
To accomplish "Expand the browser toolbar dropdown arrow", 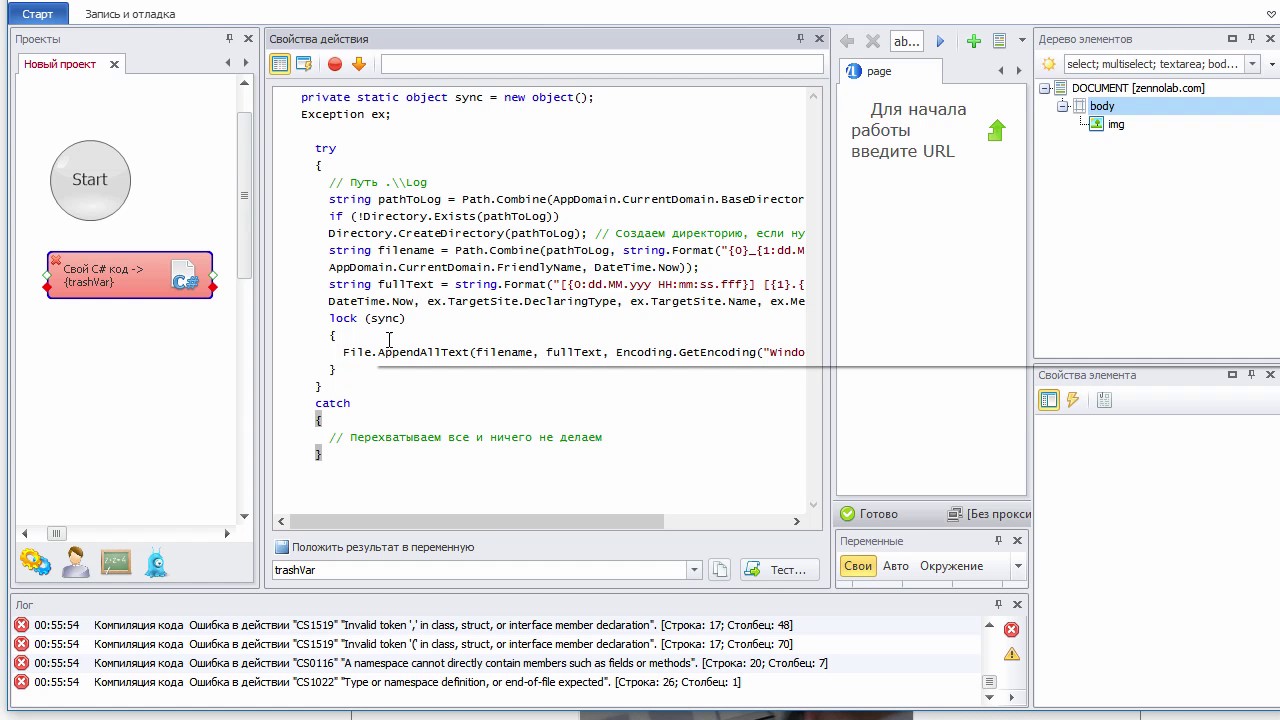I will [x=1022, y=41].
